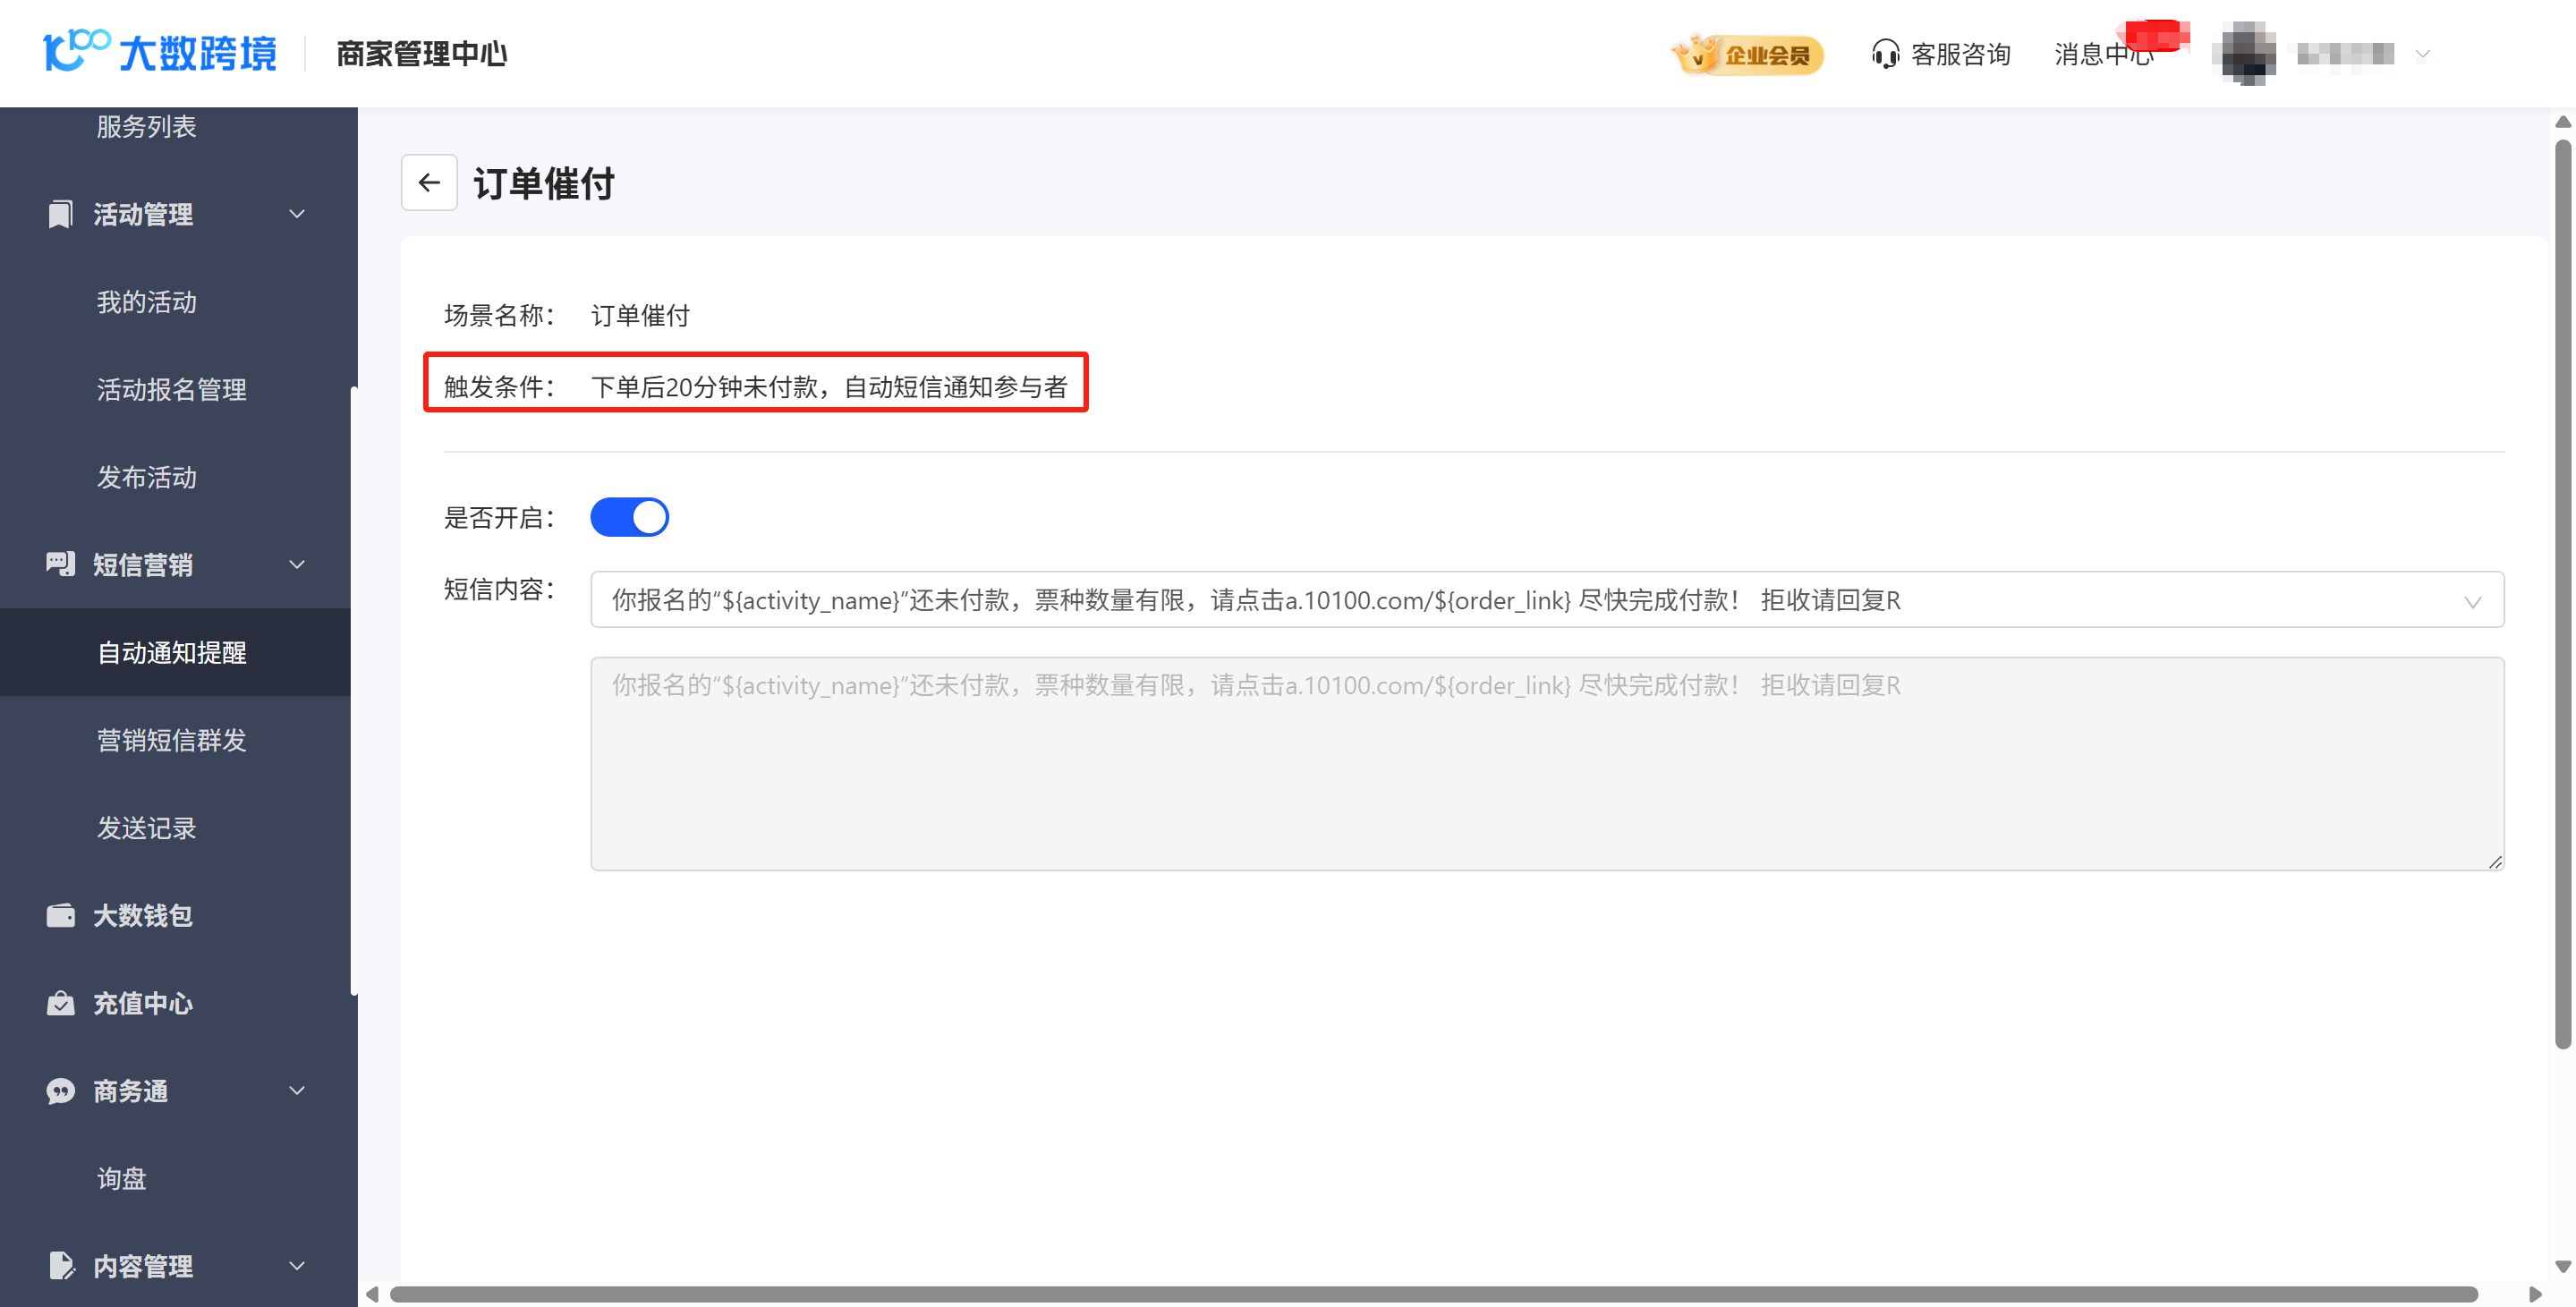This screenshot has width=2576, height=1307.
Task: Click inside the SMS content textarea
Action: coord(1546,763)
